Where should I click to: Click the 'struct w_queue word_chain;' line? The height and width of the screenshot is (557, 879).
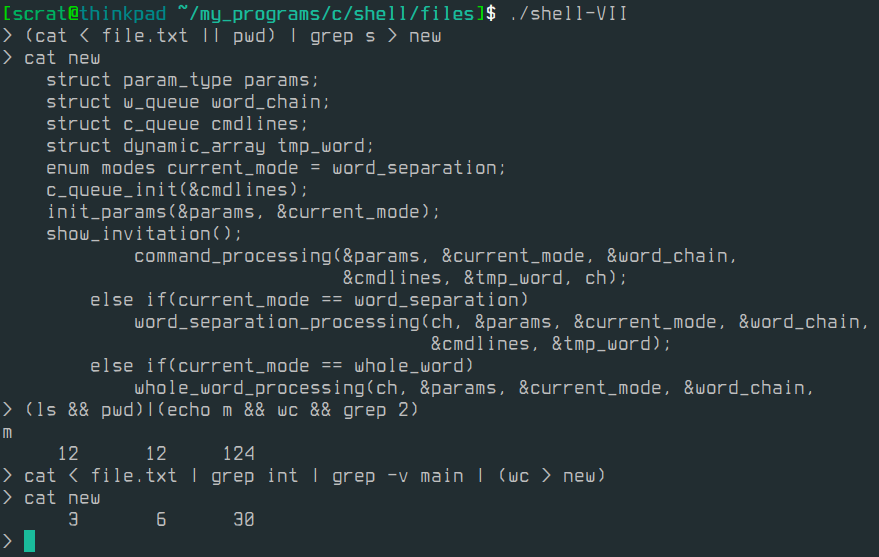pos(188,102)
